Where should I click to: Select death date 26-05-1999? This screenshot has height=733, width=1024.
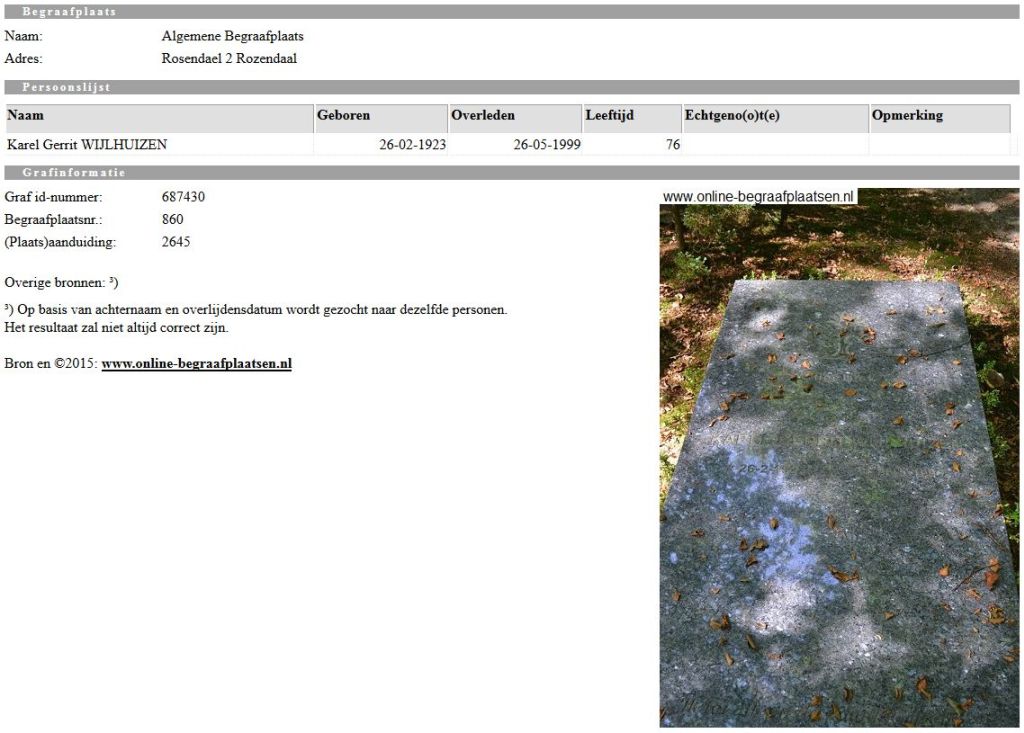547,145
